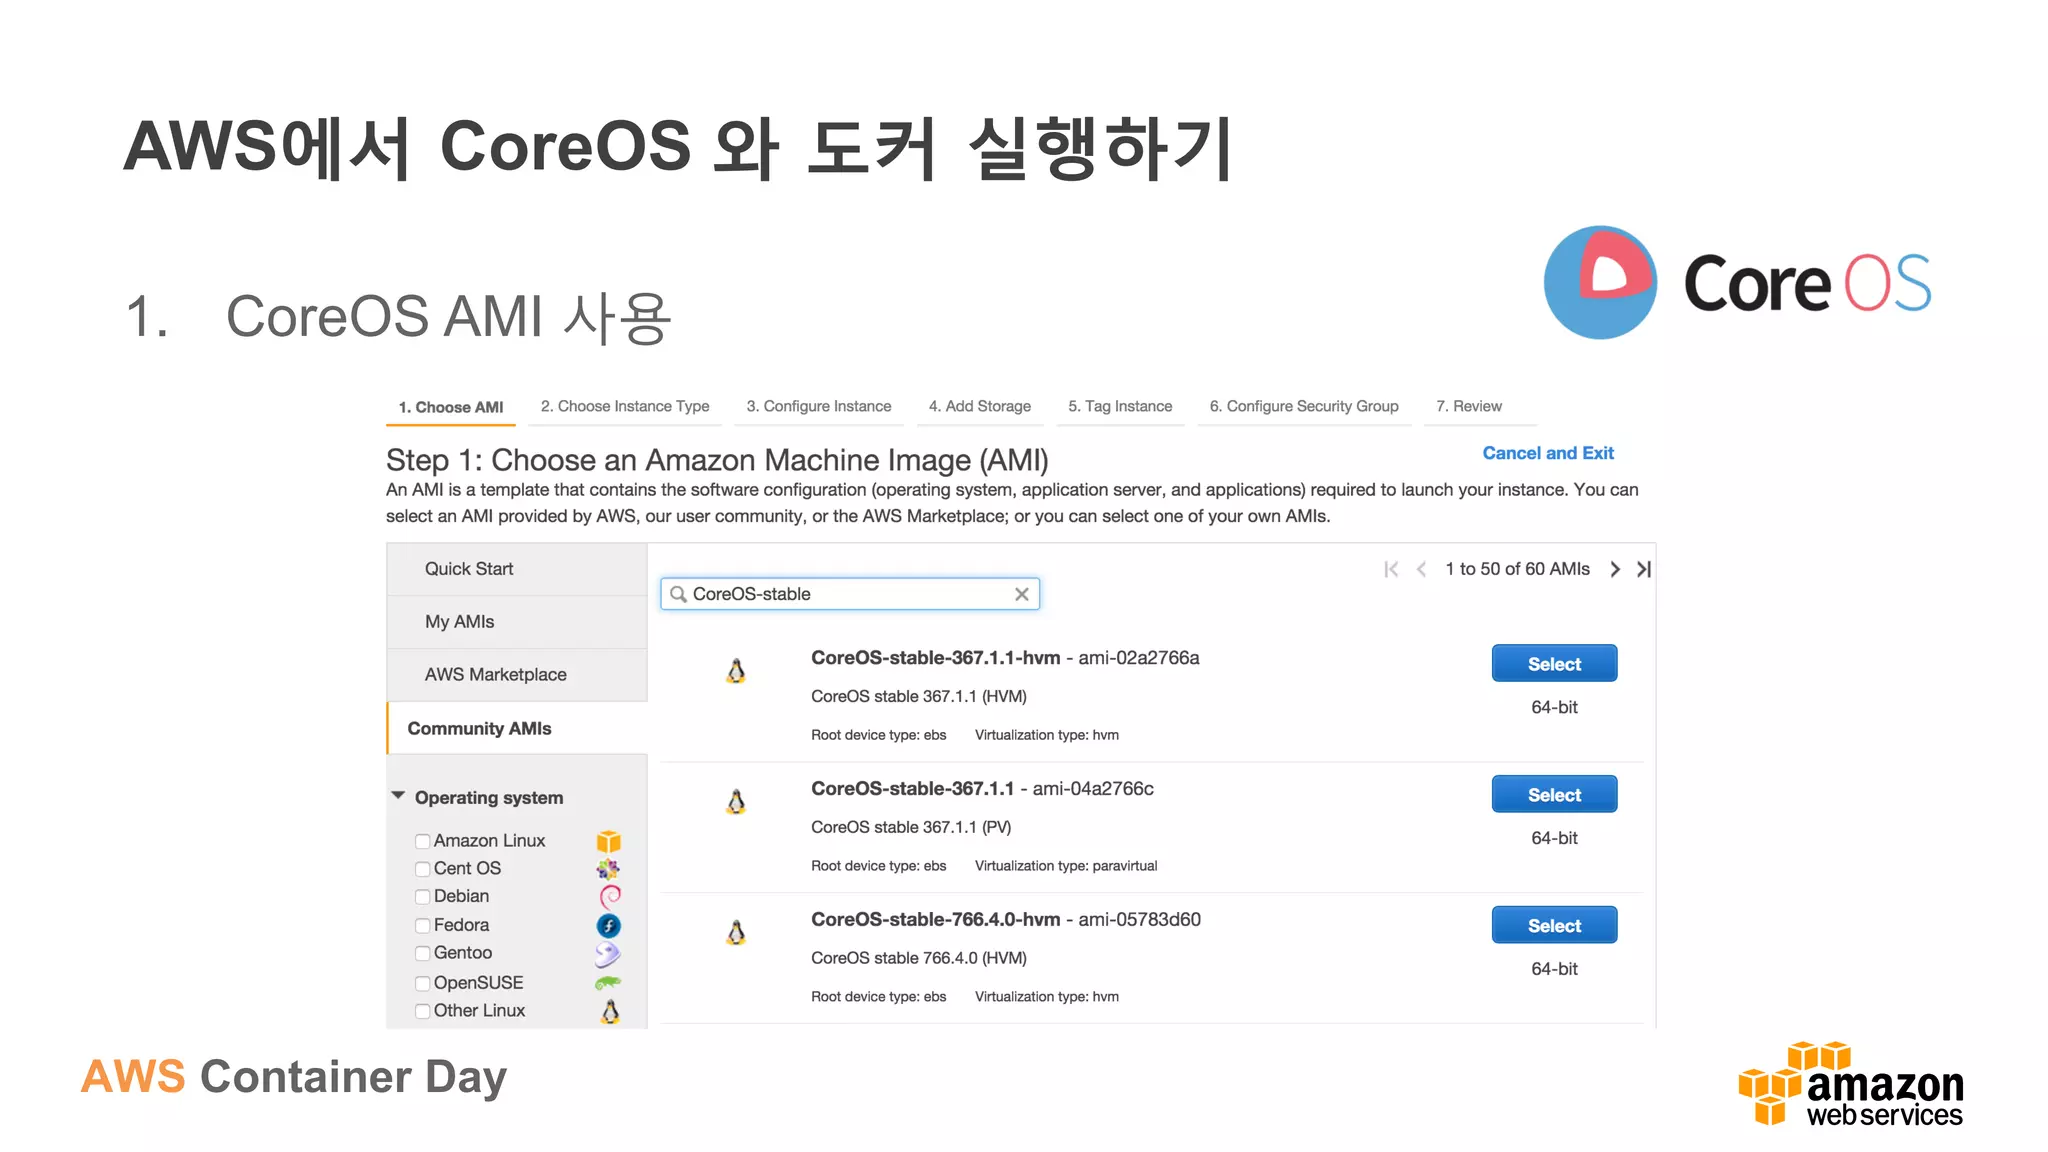The image size is (2048, 1152).
Task: Go to 4. Add Storage tab
Action: point(980,406)
